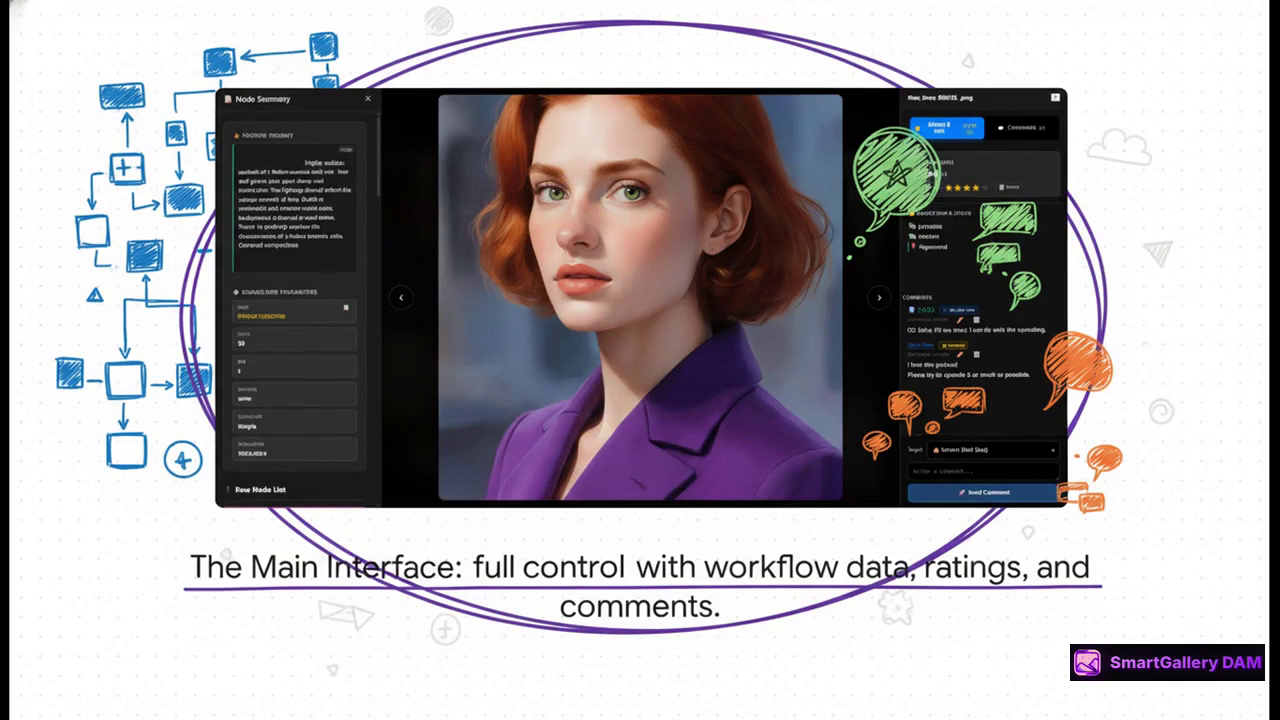Open the copy icon beside the second comment
The image size is (1280, 720).
976,355
